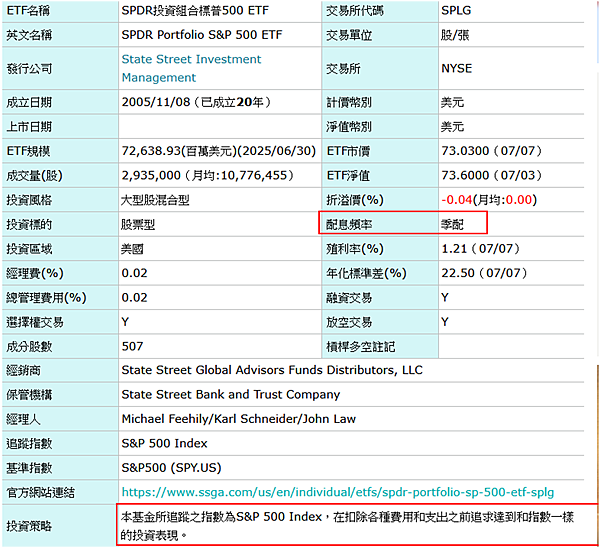Click the SPLG exchange ticker code

pos(456,11)
